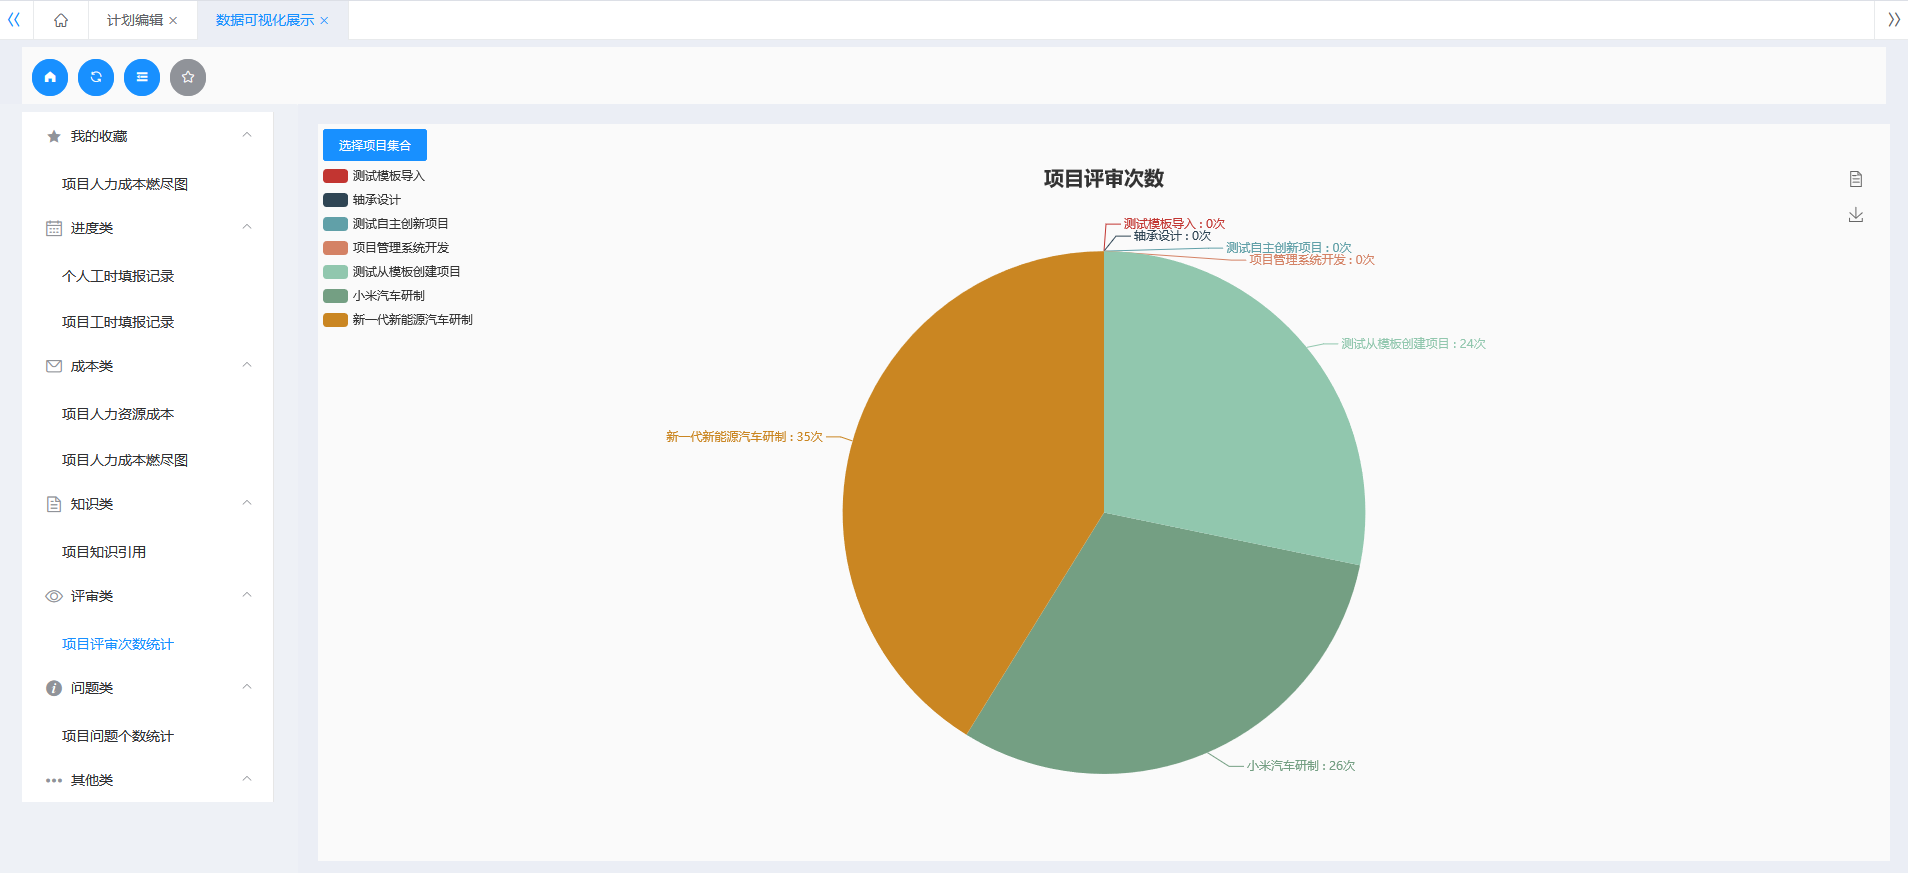
Task: Open 项目工时填报记录 menu item
Action: click(x=118, y=322)
